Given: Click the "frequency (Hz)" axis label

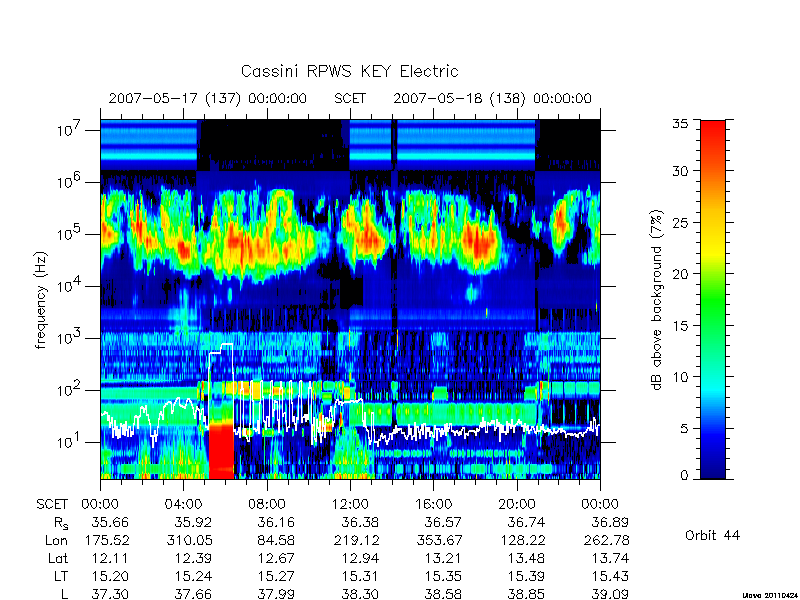Looking at the screenshot, I should [x=41, y=300].
